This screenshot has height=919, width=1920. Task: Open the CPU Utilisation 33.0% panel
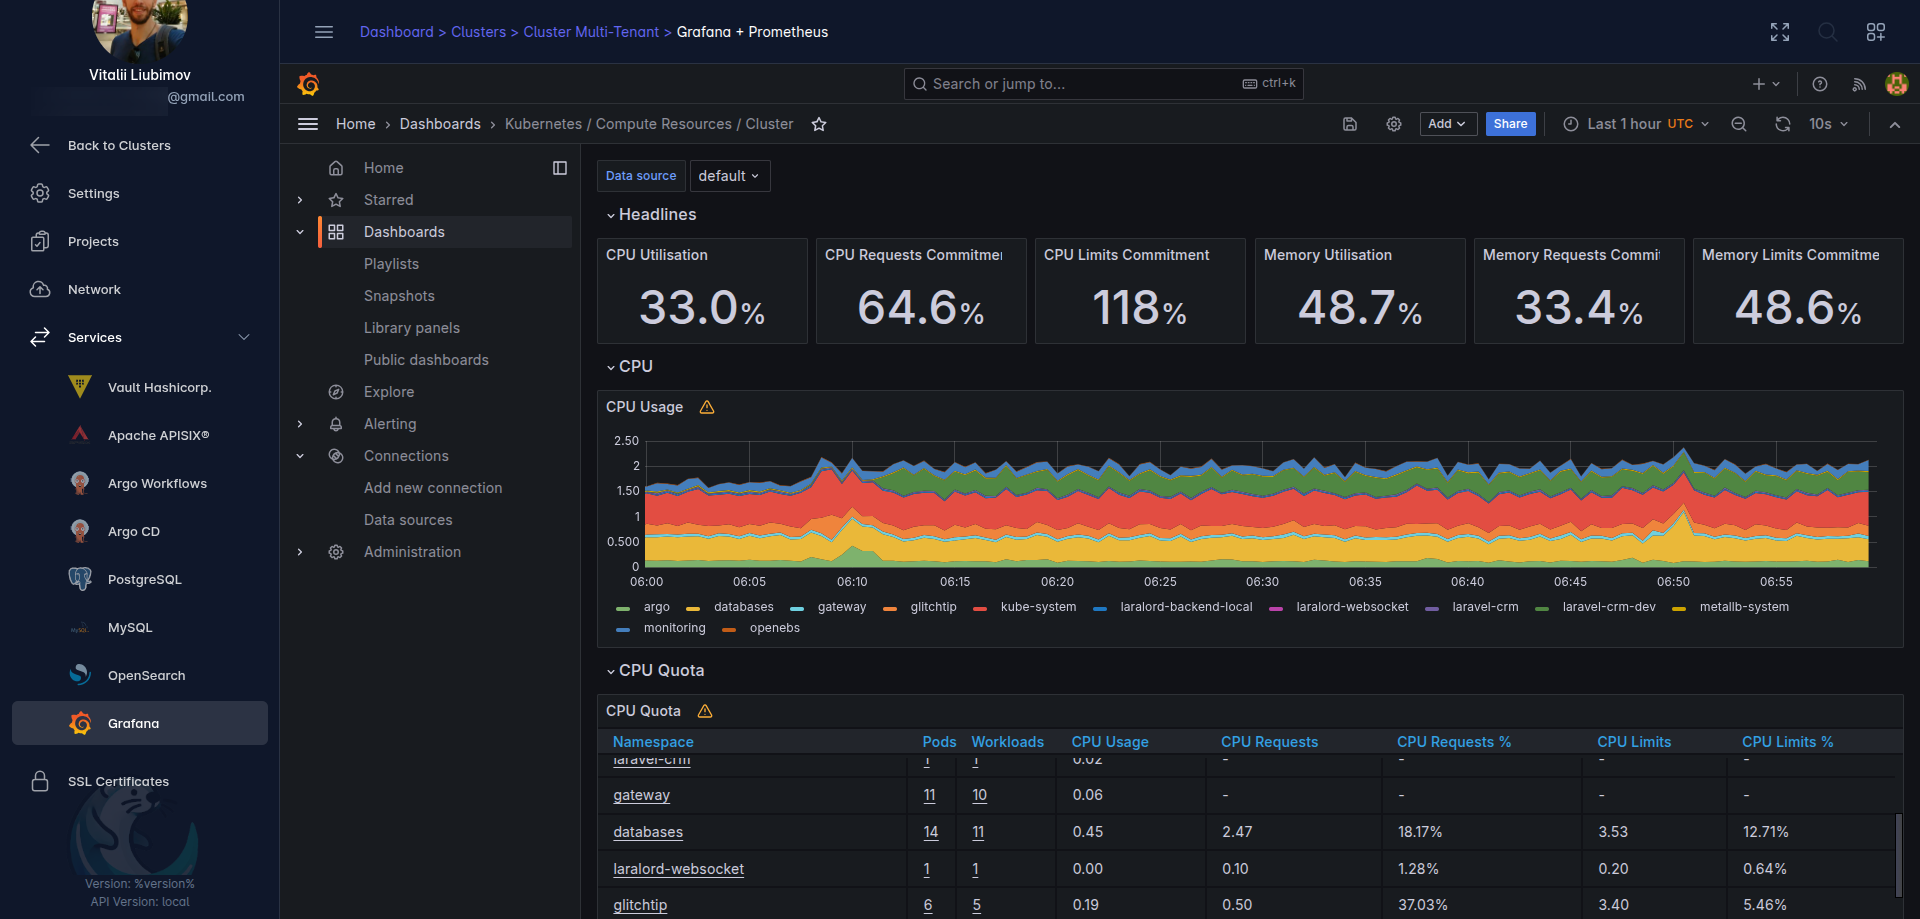[x=702, y=291]
